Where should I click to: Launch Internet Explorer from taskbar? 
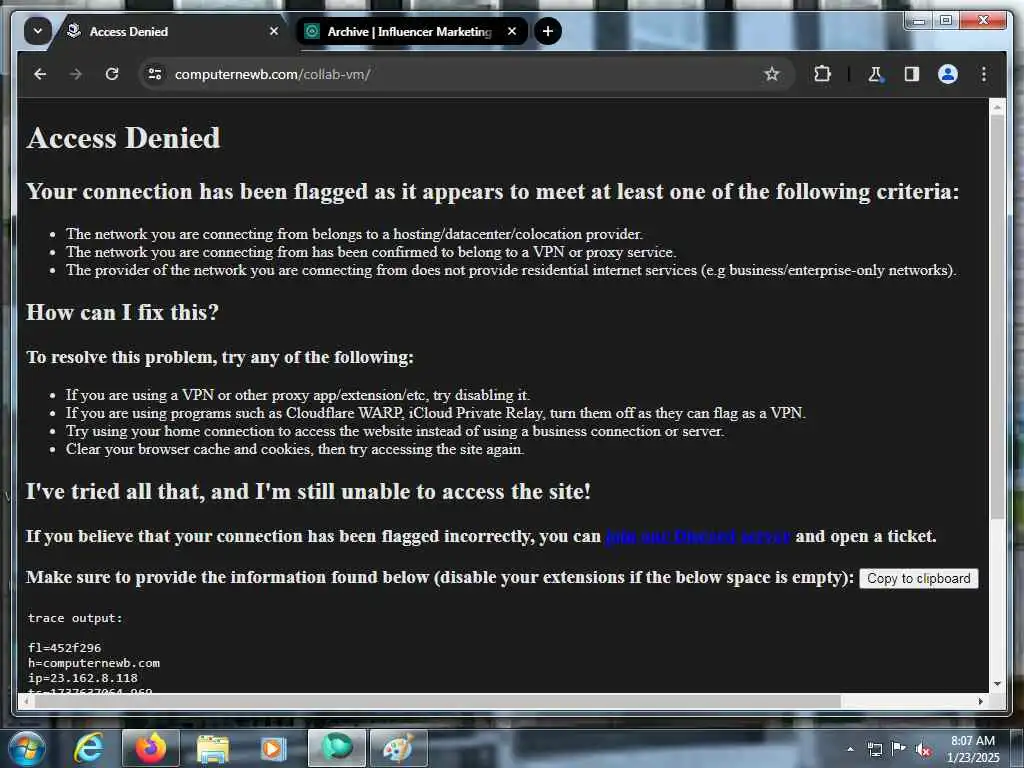(89, 748)
